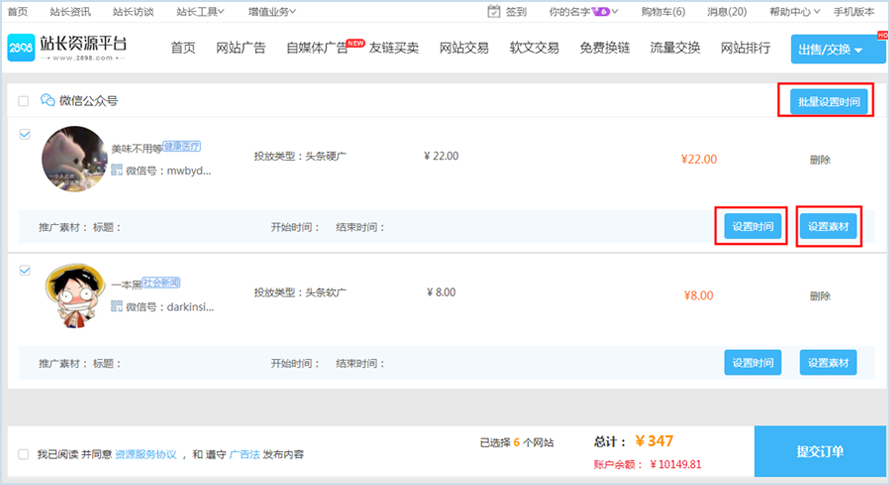Open the 资源服务协议 link
The image size is (890, 485).
pos(146,454)
